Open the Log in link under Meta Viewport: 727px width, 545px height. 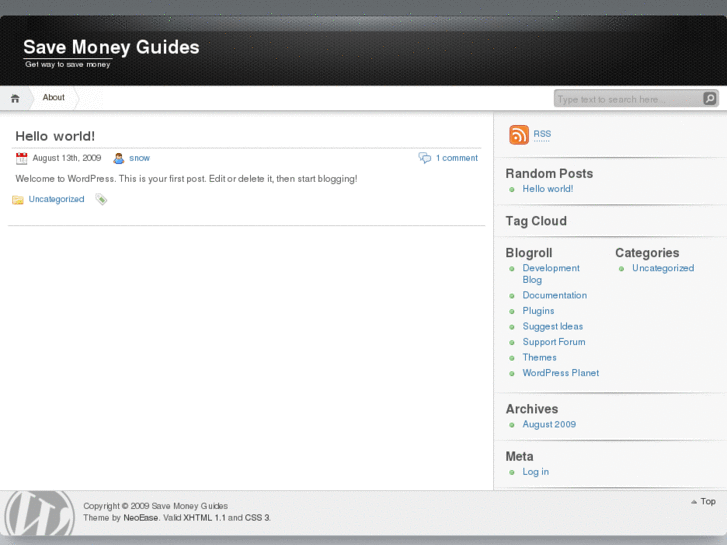(536, 472)
